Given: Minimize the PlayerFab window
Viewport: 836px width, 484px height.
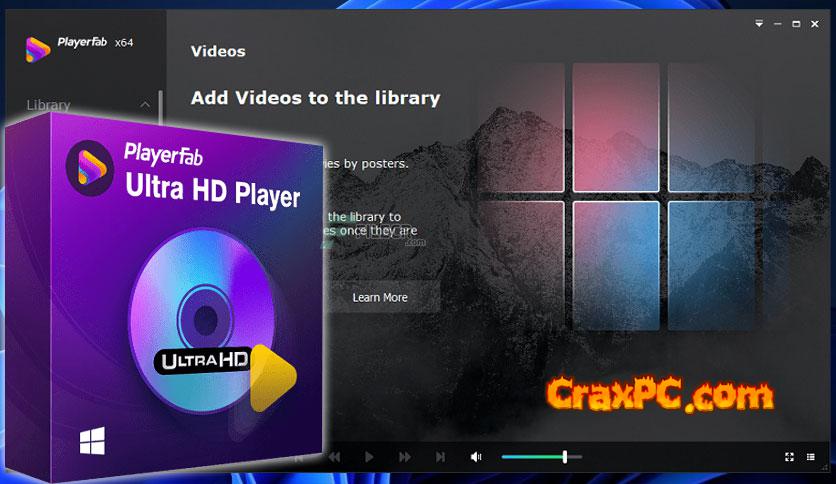Looking at the screenshot, I should 778,24.
